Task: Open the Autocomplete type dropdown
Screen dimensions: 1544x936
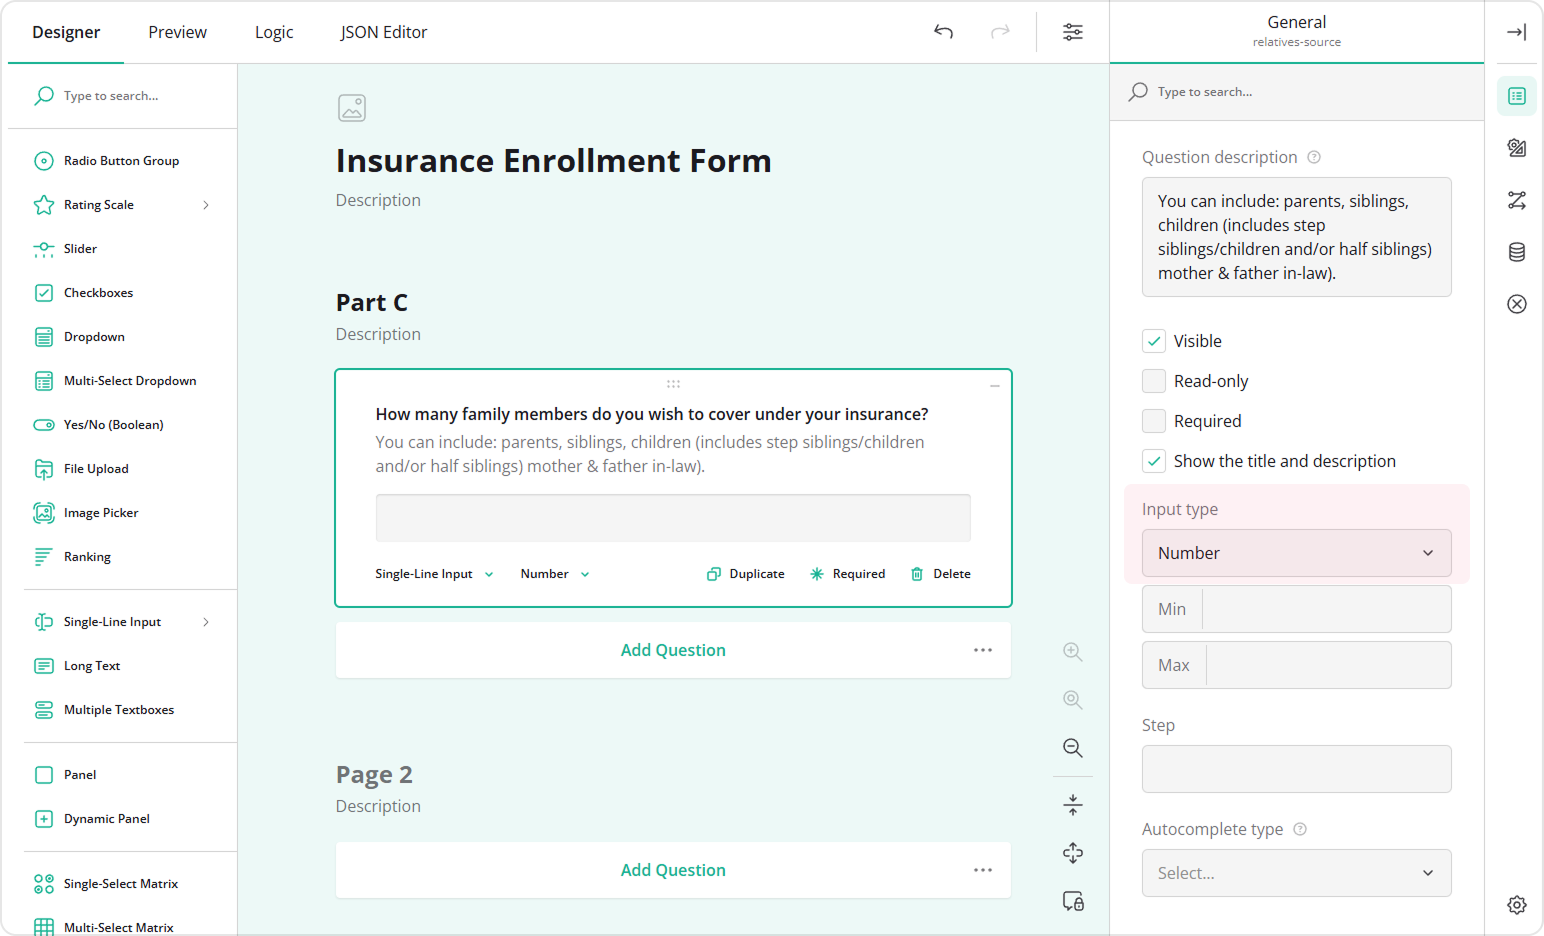Action: (x=1296, y=873)
